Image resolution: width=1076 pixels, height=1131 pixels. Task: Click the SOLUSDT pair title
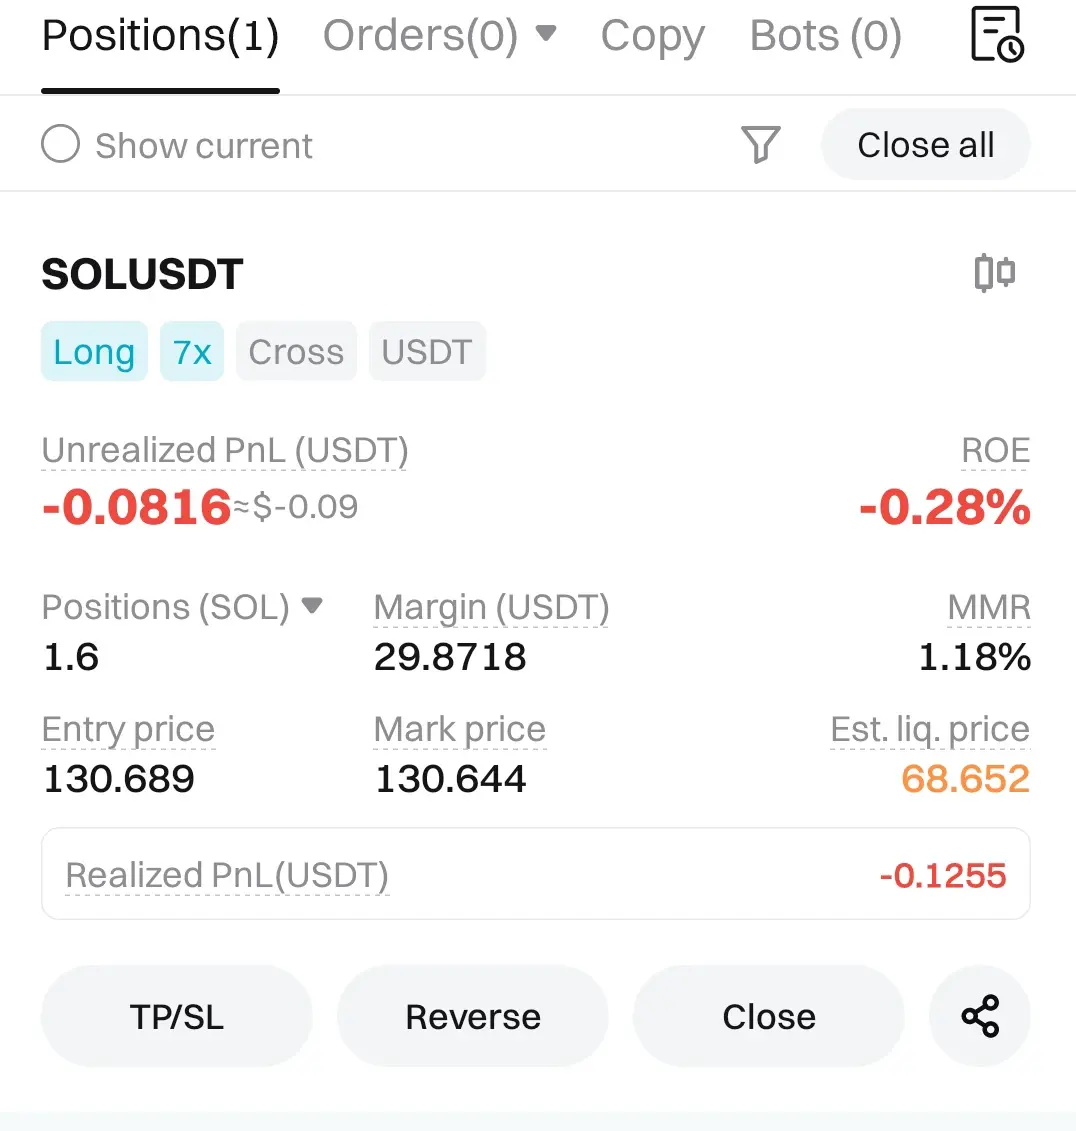142,274
